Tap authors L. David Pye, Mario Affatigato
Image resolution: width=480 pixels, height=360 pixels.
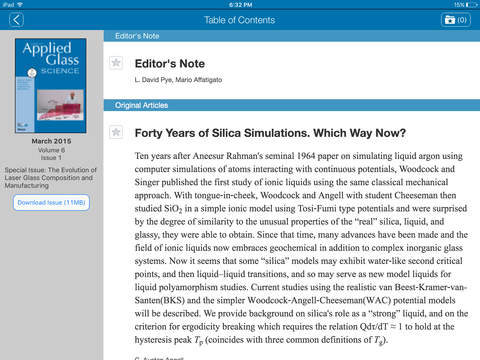178,80
